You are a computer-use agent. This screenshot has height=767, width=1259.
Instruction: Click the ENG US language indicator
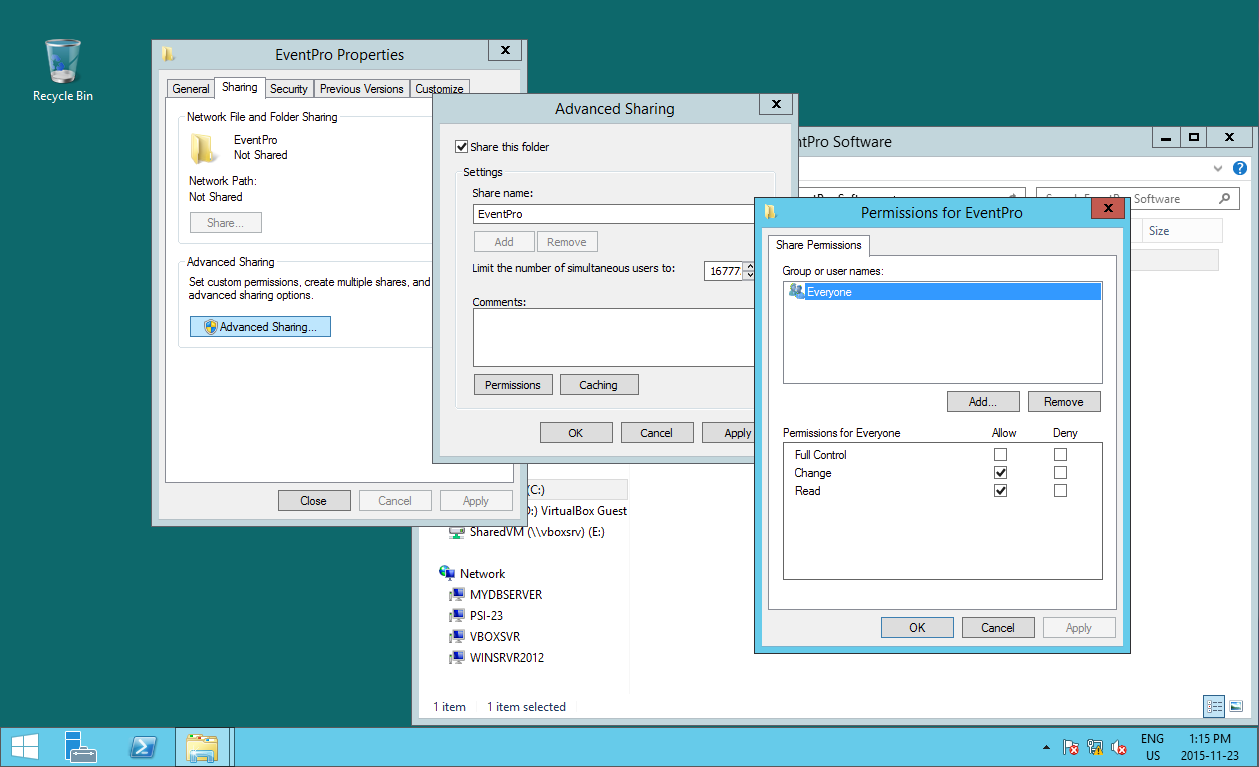click(x=1153, y=747)
